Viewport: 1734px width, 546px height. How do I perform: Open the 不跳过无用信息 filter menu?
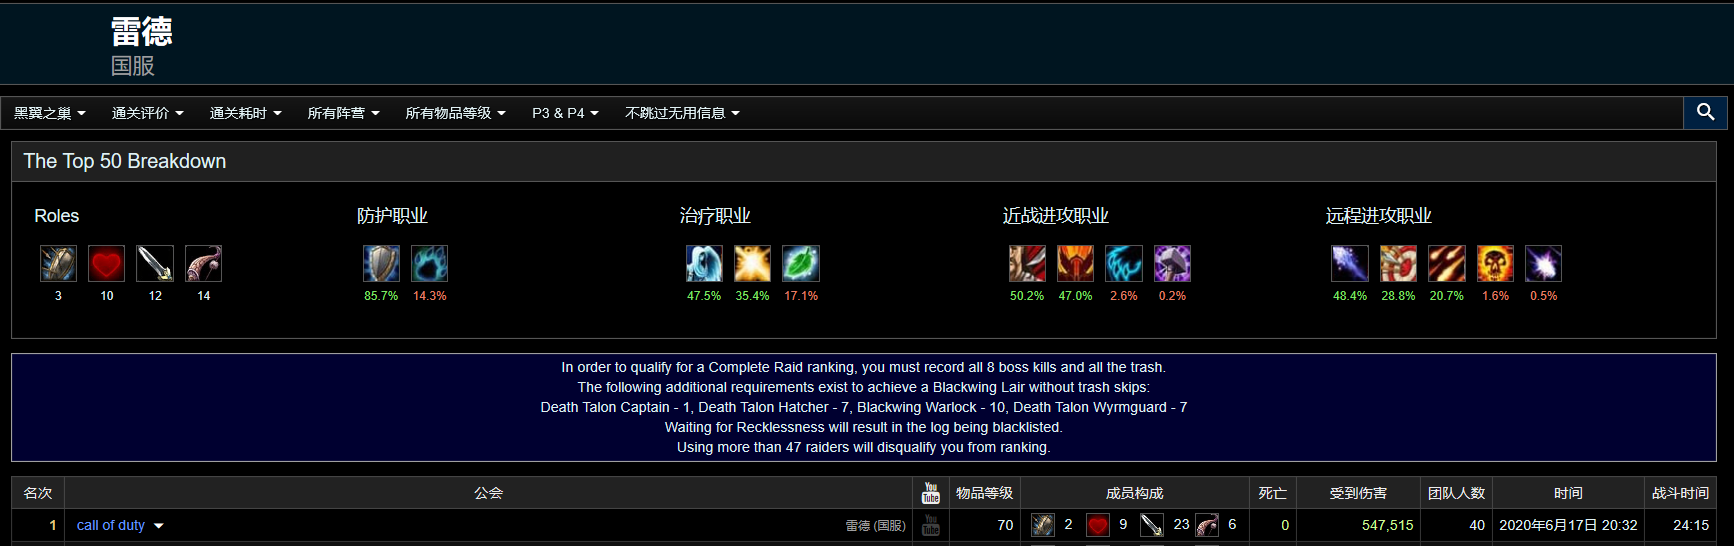(683, 113)
